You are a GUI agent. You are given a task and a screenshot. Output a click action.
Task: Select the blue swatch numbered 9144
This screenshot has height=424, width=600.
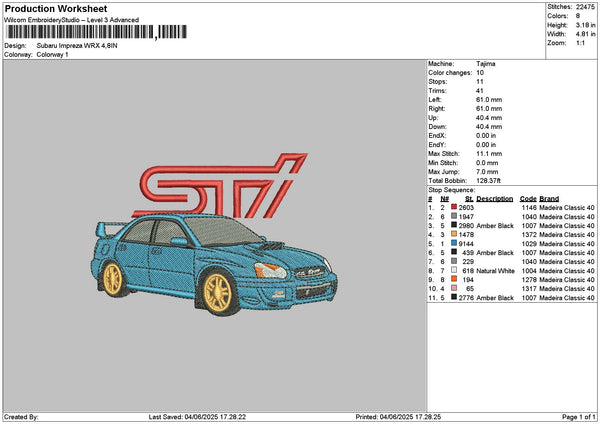[454, 244]
